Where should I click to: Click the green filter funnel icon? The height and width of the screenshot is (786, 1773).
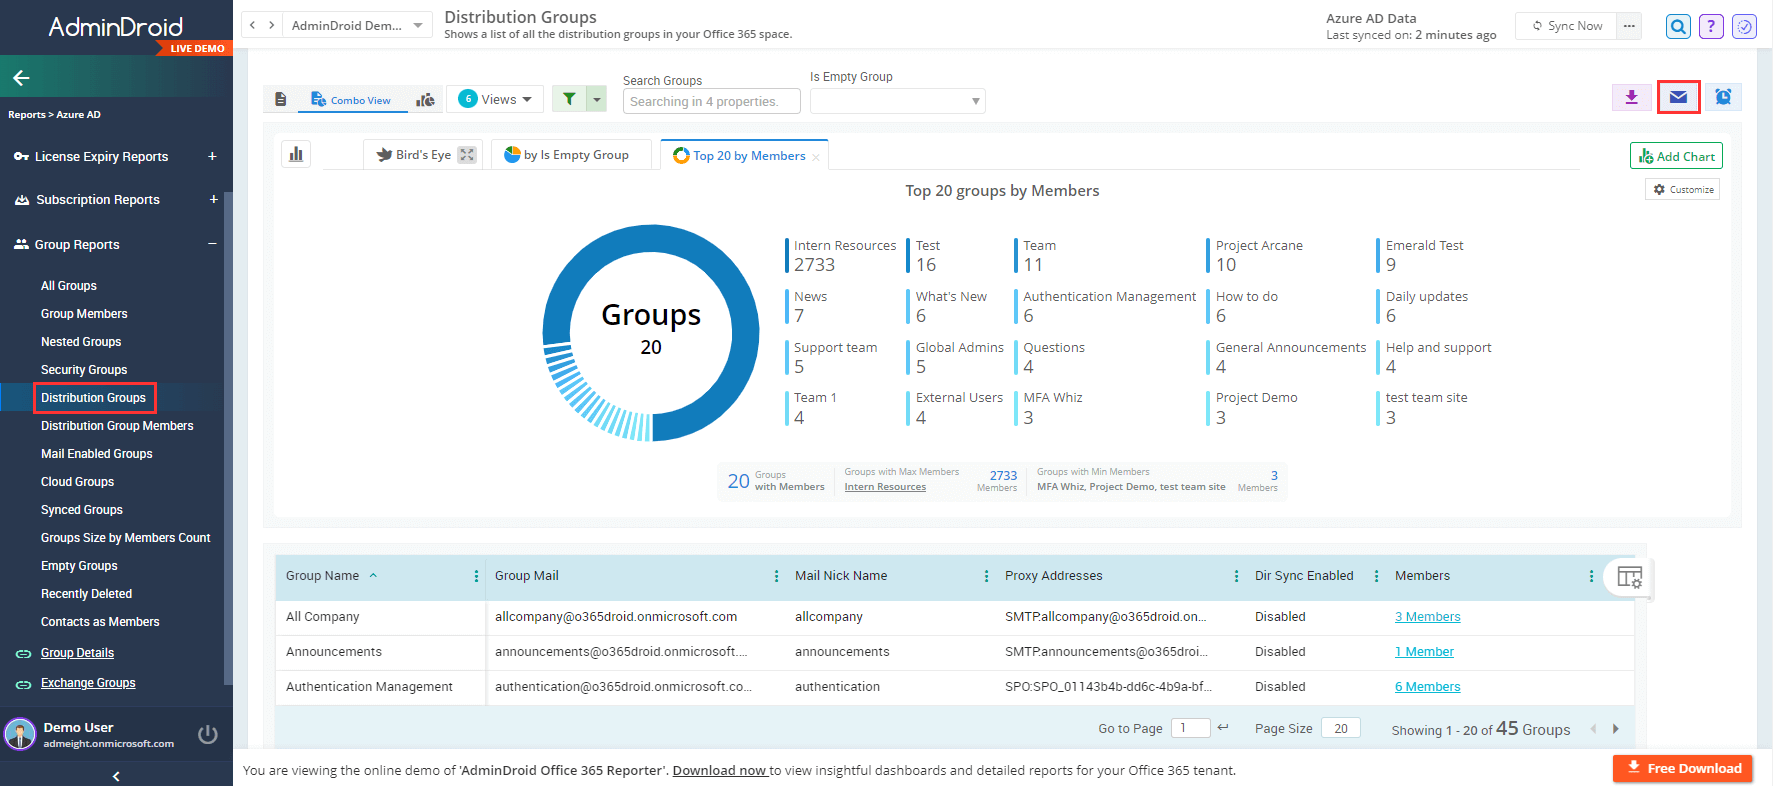pyautogui.click(x=569, y=98)
